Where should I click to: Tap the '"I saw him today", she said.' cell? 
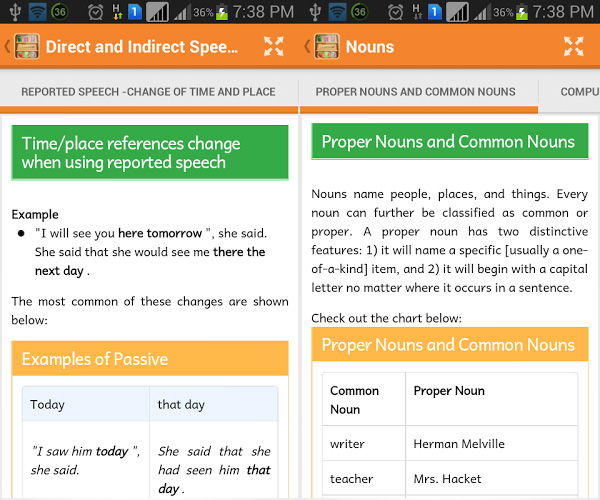(x=86, y=460)
